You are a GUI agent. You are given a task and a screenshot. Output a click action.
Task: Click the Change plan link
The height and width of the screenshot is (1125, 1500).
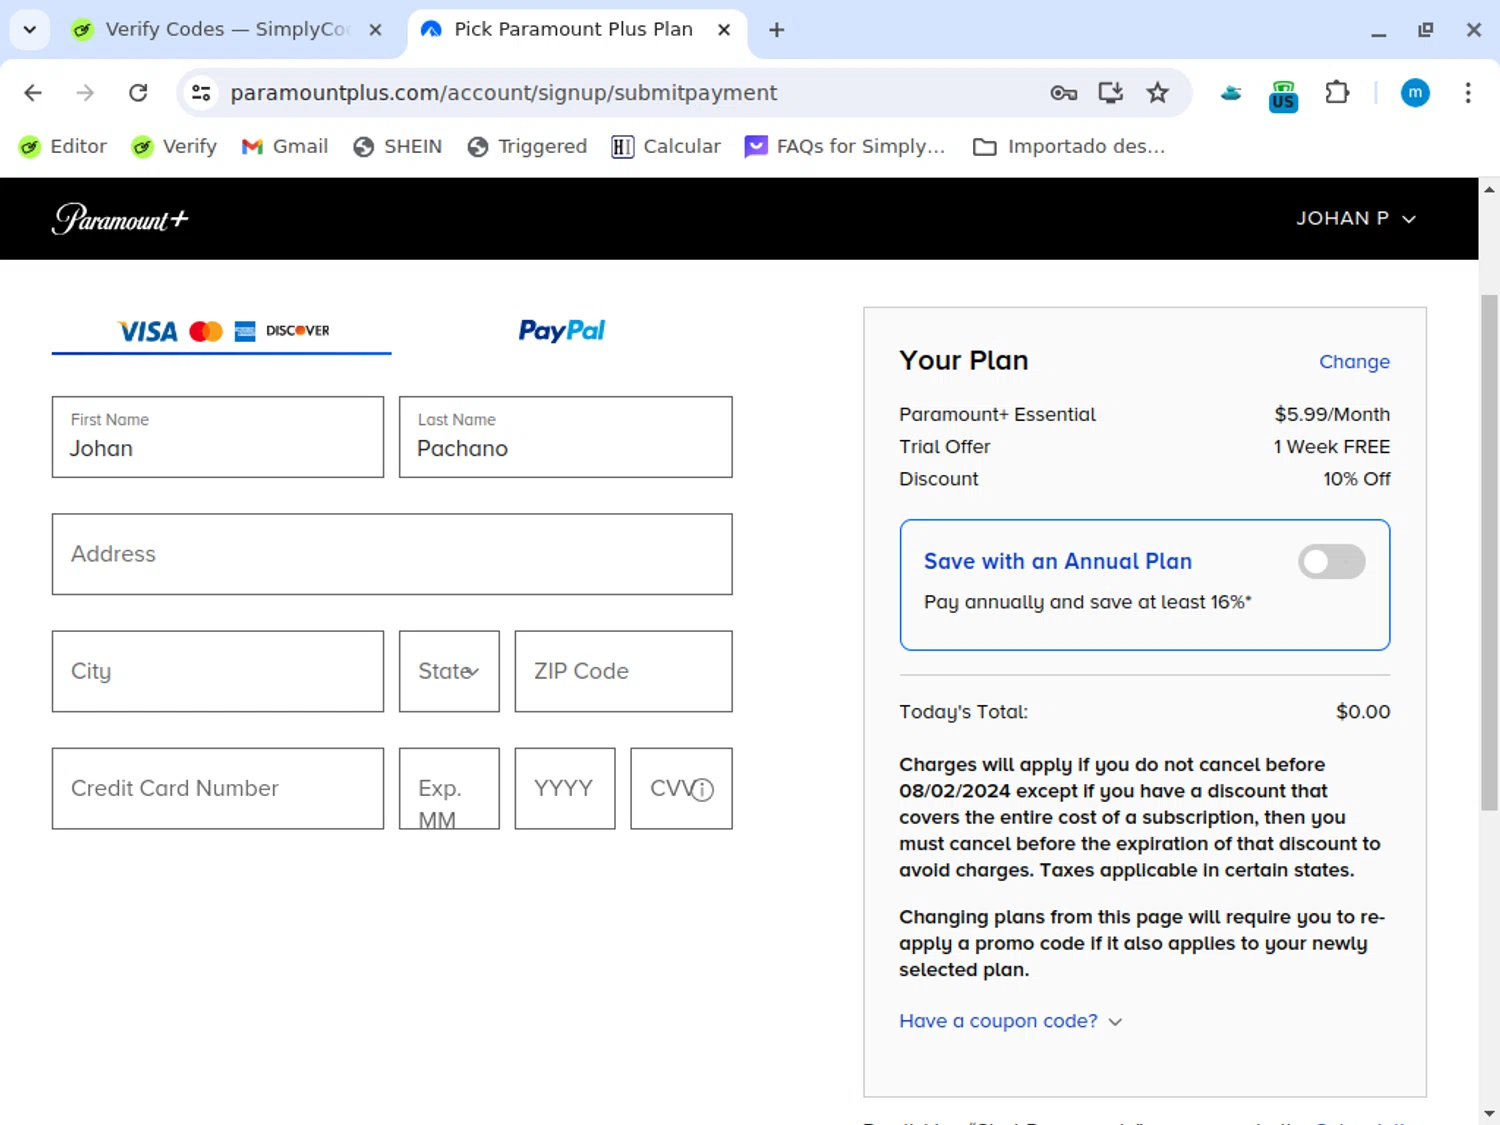tap(1354, 362)
